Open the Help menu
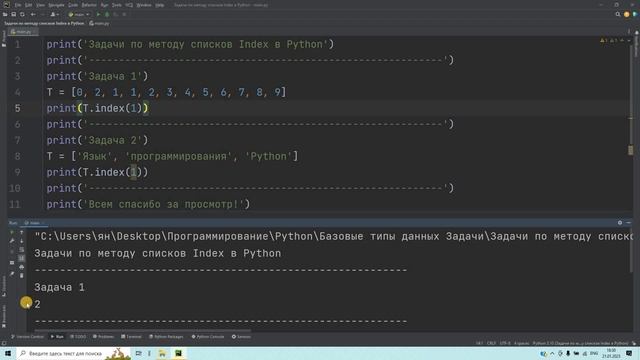640x360 pixels. click(160, 5)
